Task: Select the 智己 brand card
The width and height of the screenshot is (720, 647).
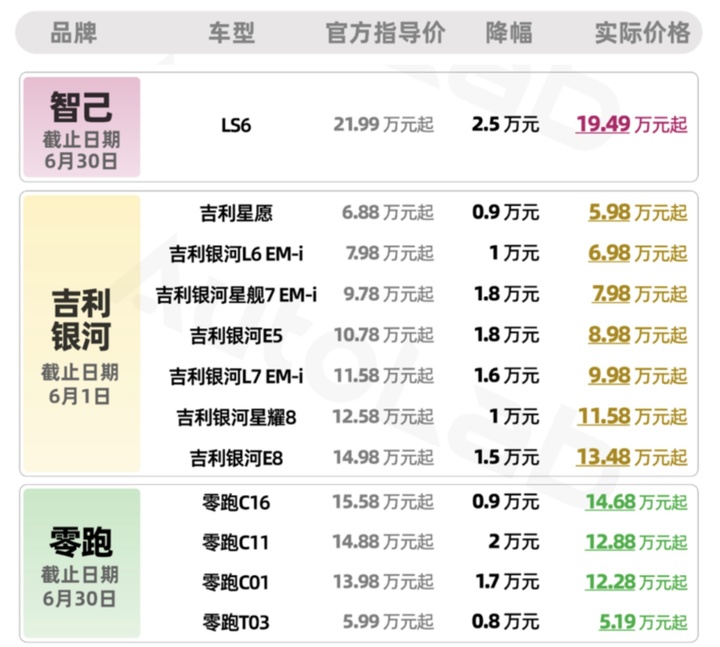Action: point(82,127)
